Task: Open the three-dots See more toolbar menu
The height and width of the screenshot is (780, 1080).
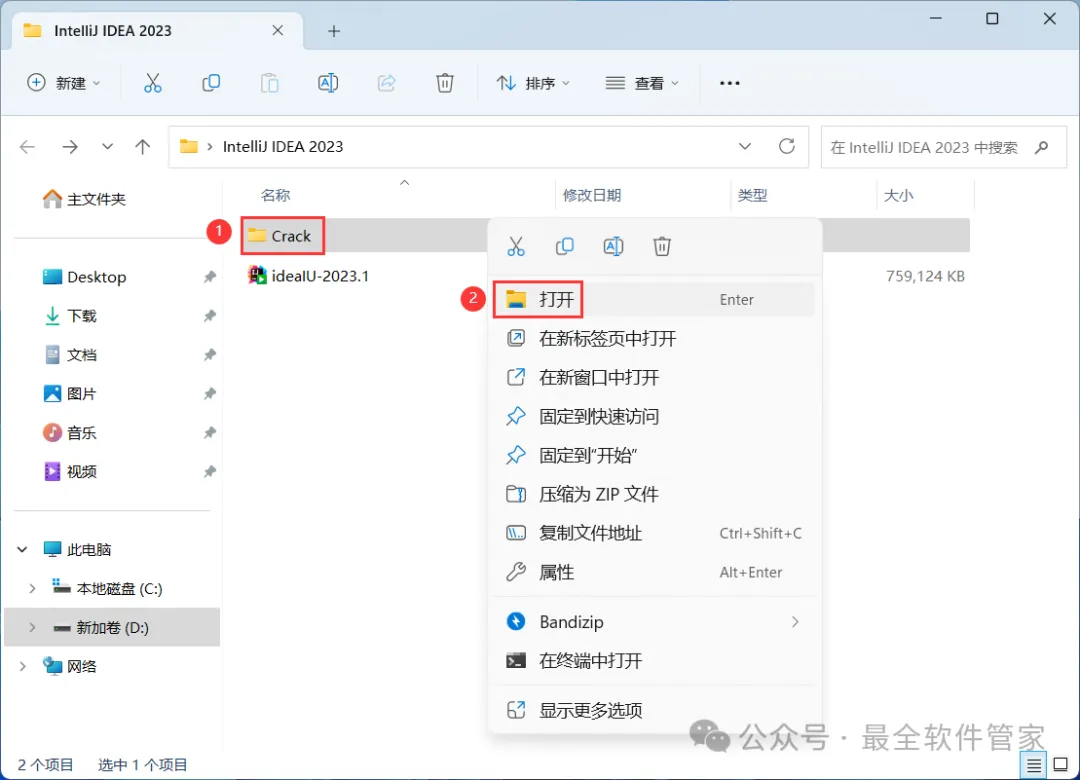Action: 729,83
